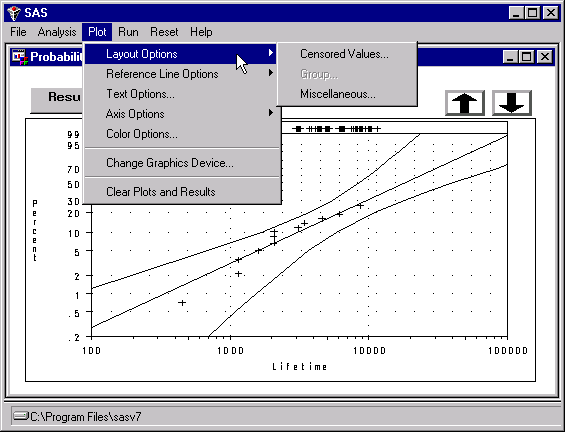Maximize the SAS main window
Screen dimensions: 565x432
coord(533,13)
